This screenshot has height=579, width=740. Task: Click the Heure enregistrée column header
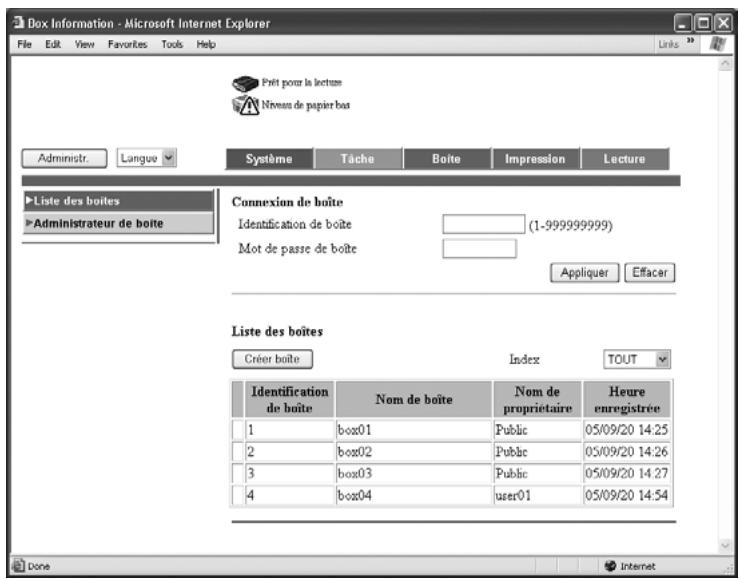627,400
